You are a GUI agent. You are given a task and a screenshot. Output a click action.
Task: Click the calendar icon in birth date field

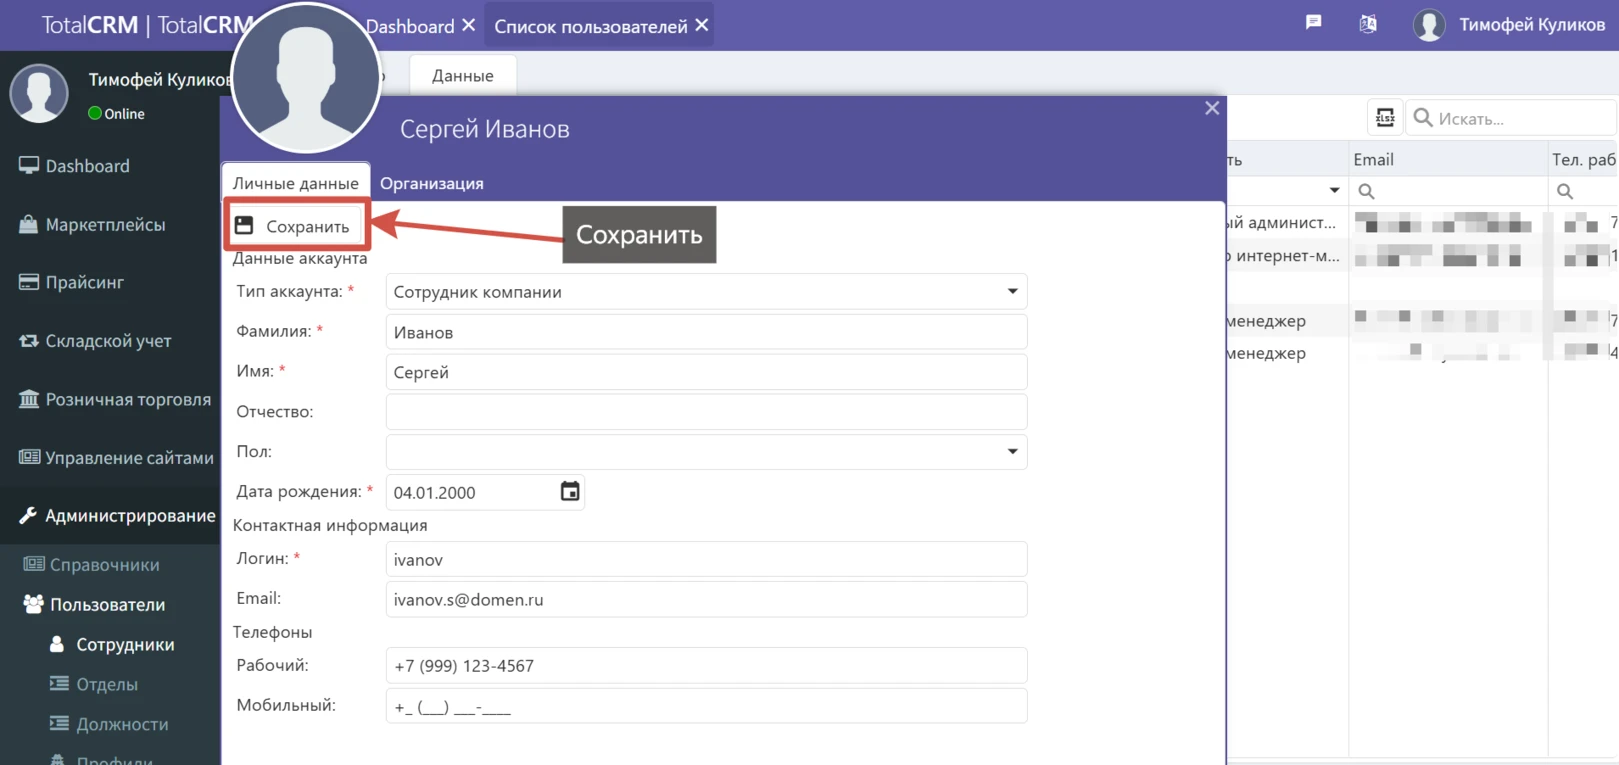pyautogui.click(x=570, y=491)
